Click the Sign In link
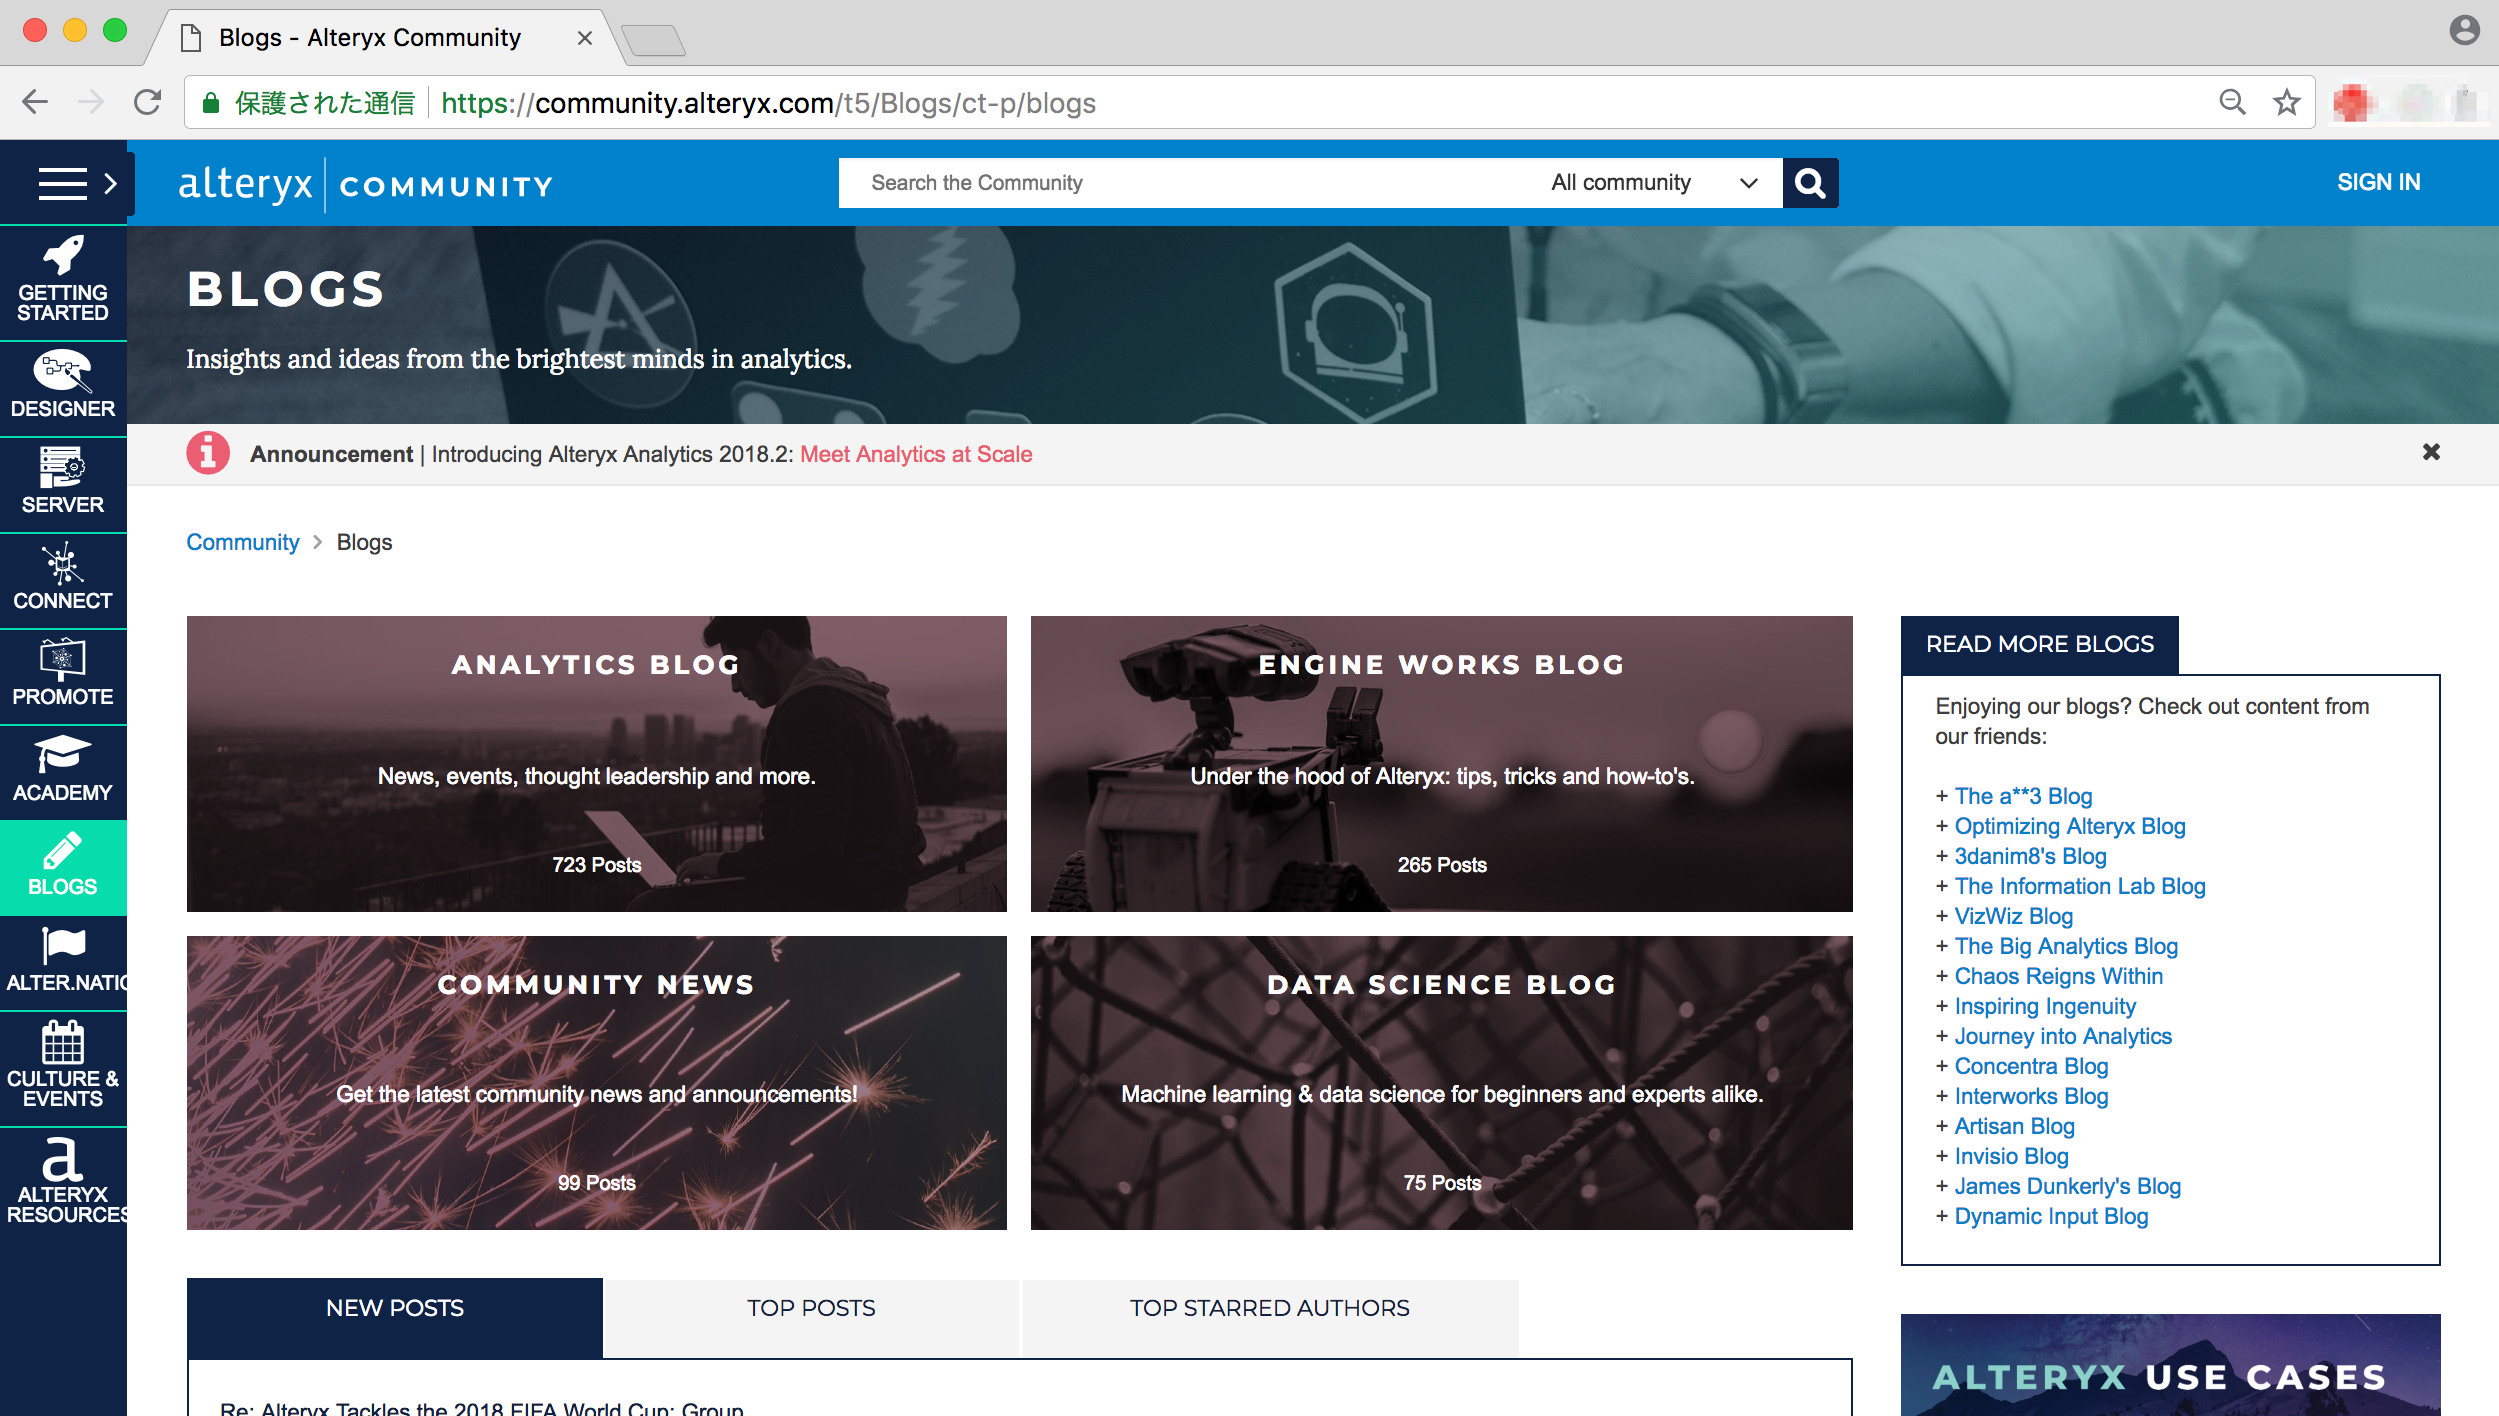This screenshot has width=2499, height=1416. pyautogui.click(x=2378, y=182)
